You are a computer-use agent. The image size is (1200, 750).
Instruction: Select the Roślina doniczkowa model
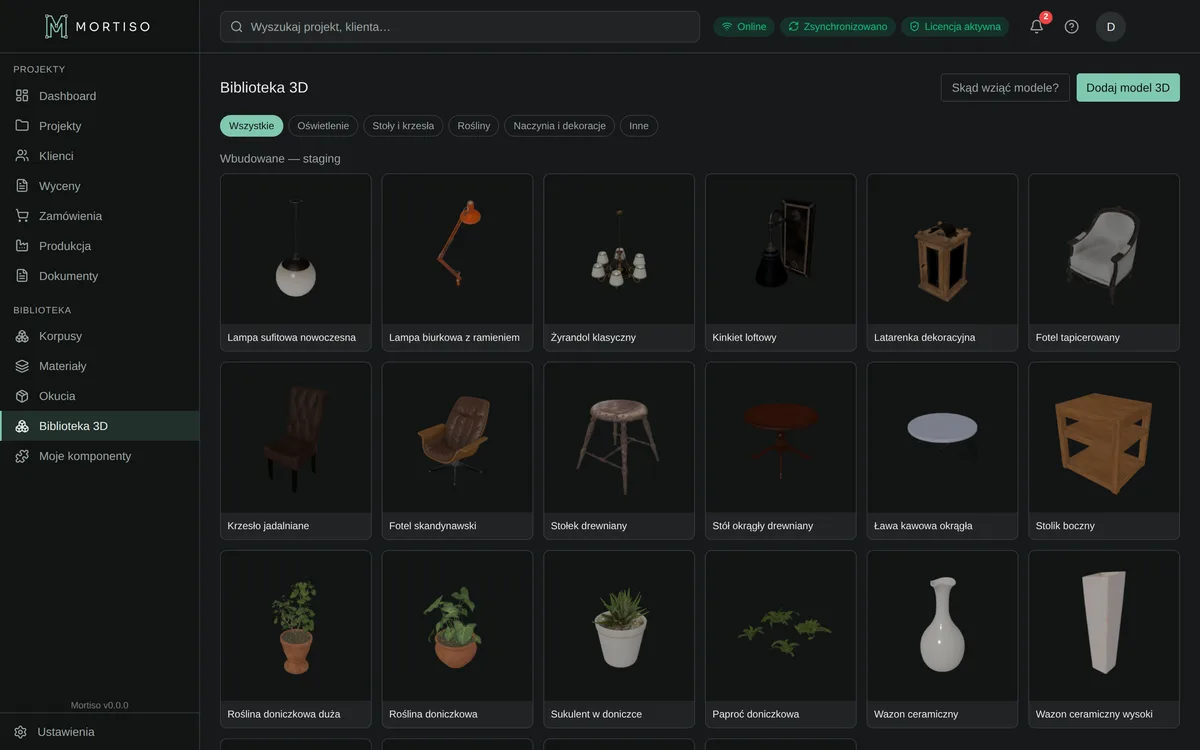point(458,639)
